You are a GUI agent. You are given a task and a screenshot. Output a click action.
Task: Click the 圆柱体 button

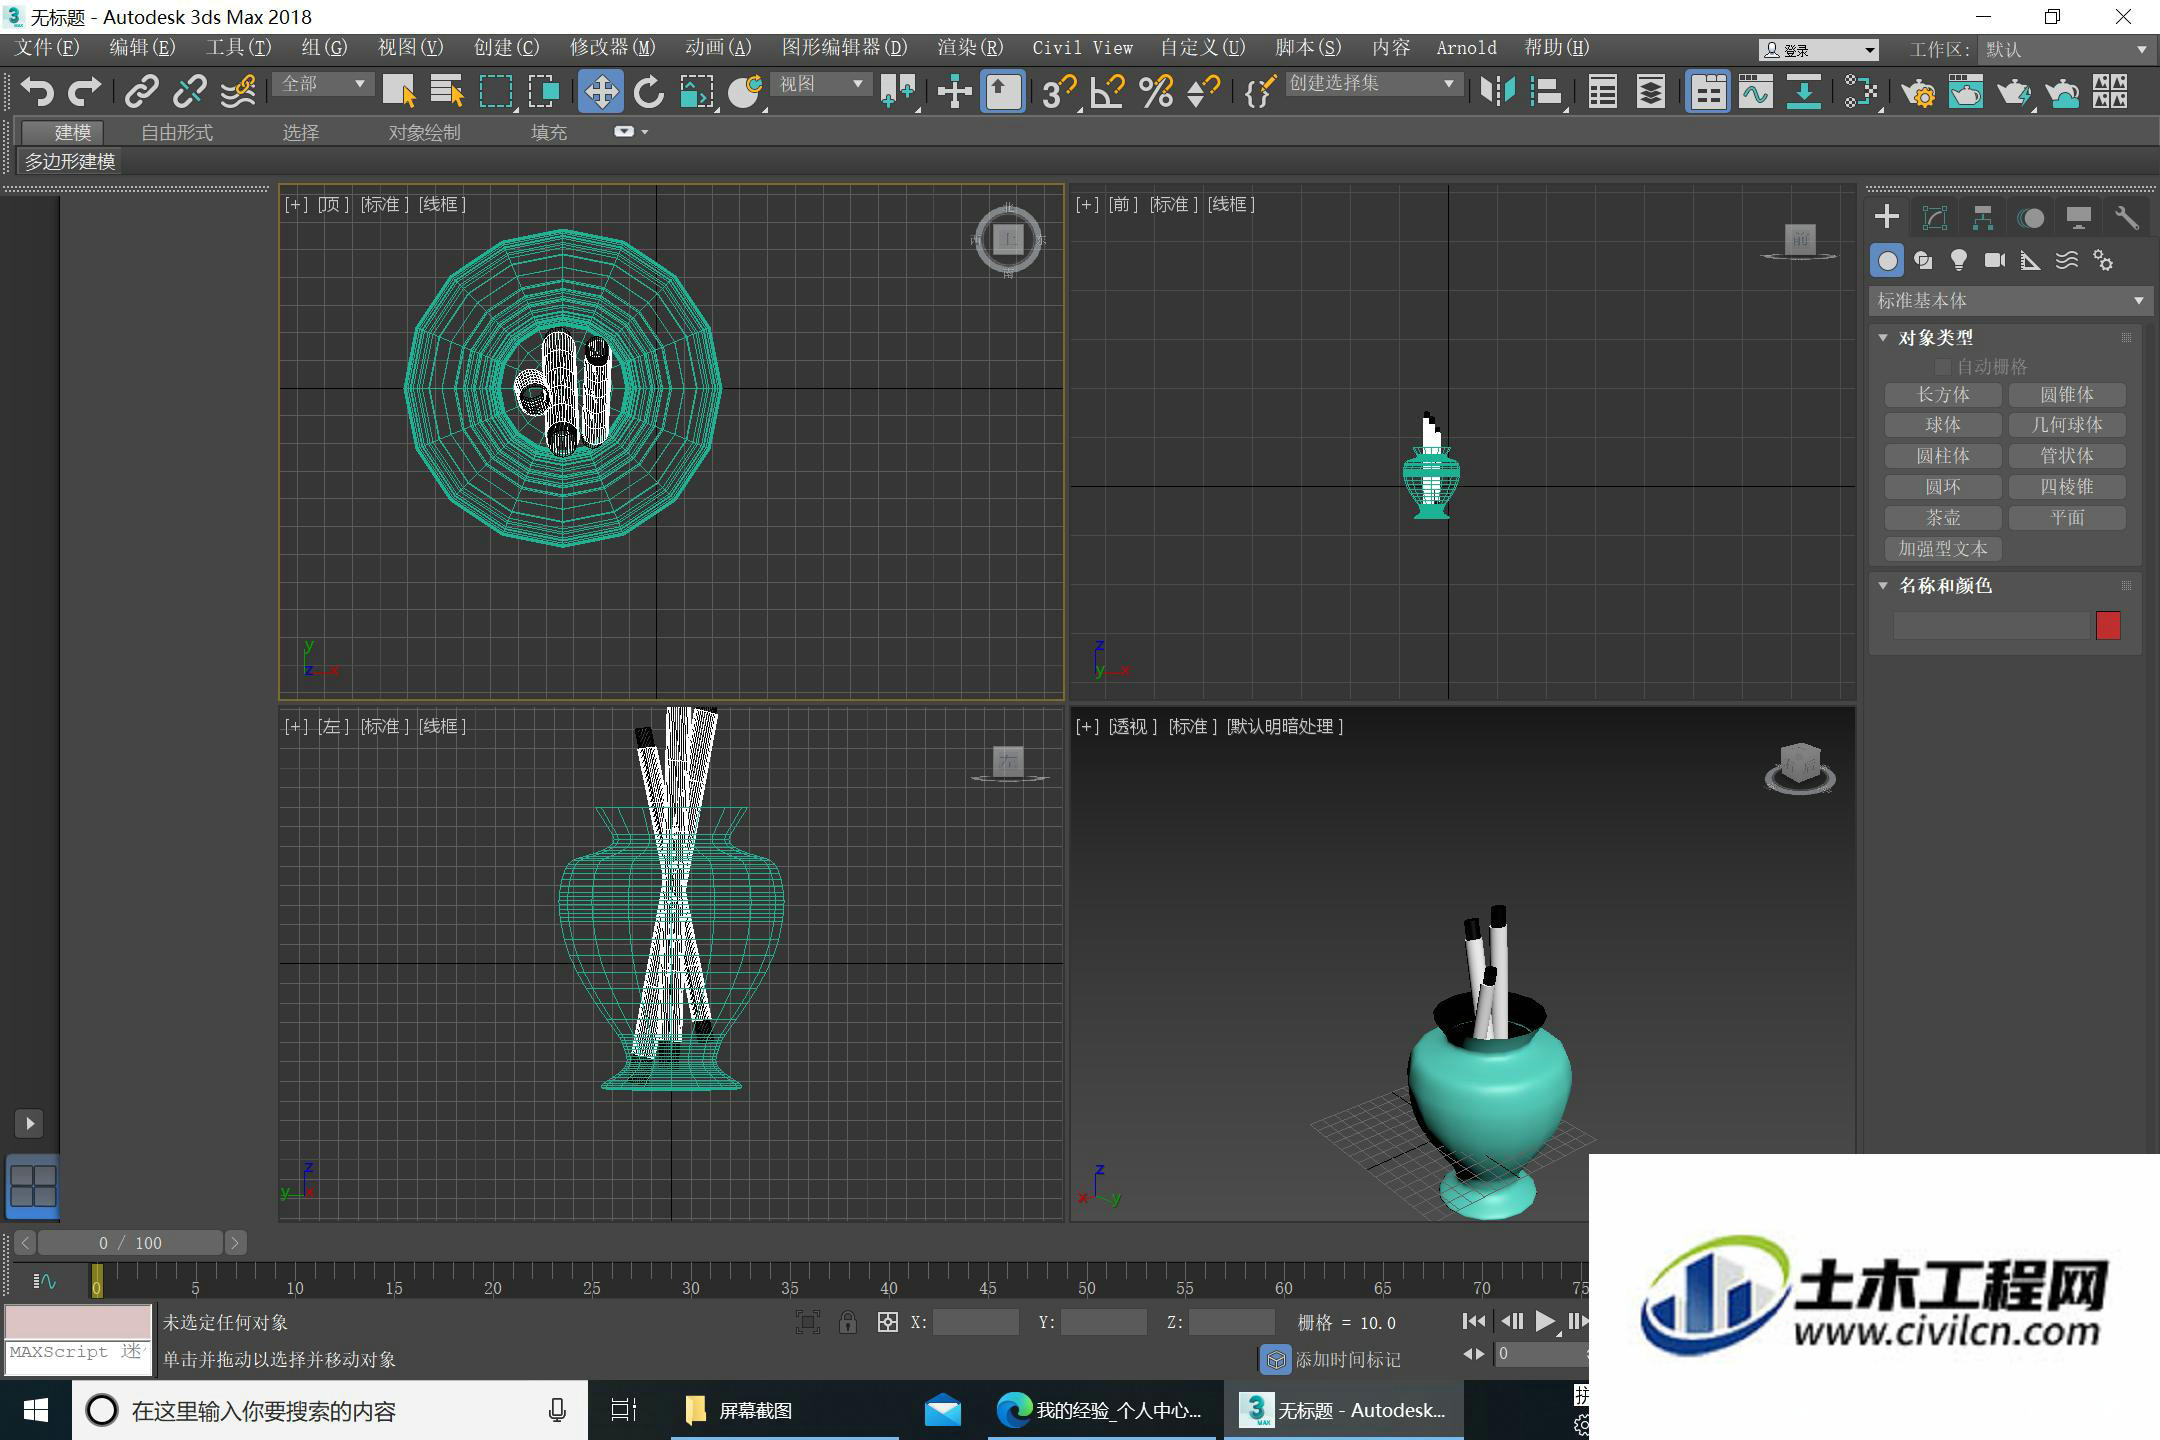pyautogui.click(x=1943, y=457)
